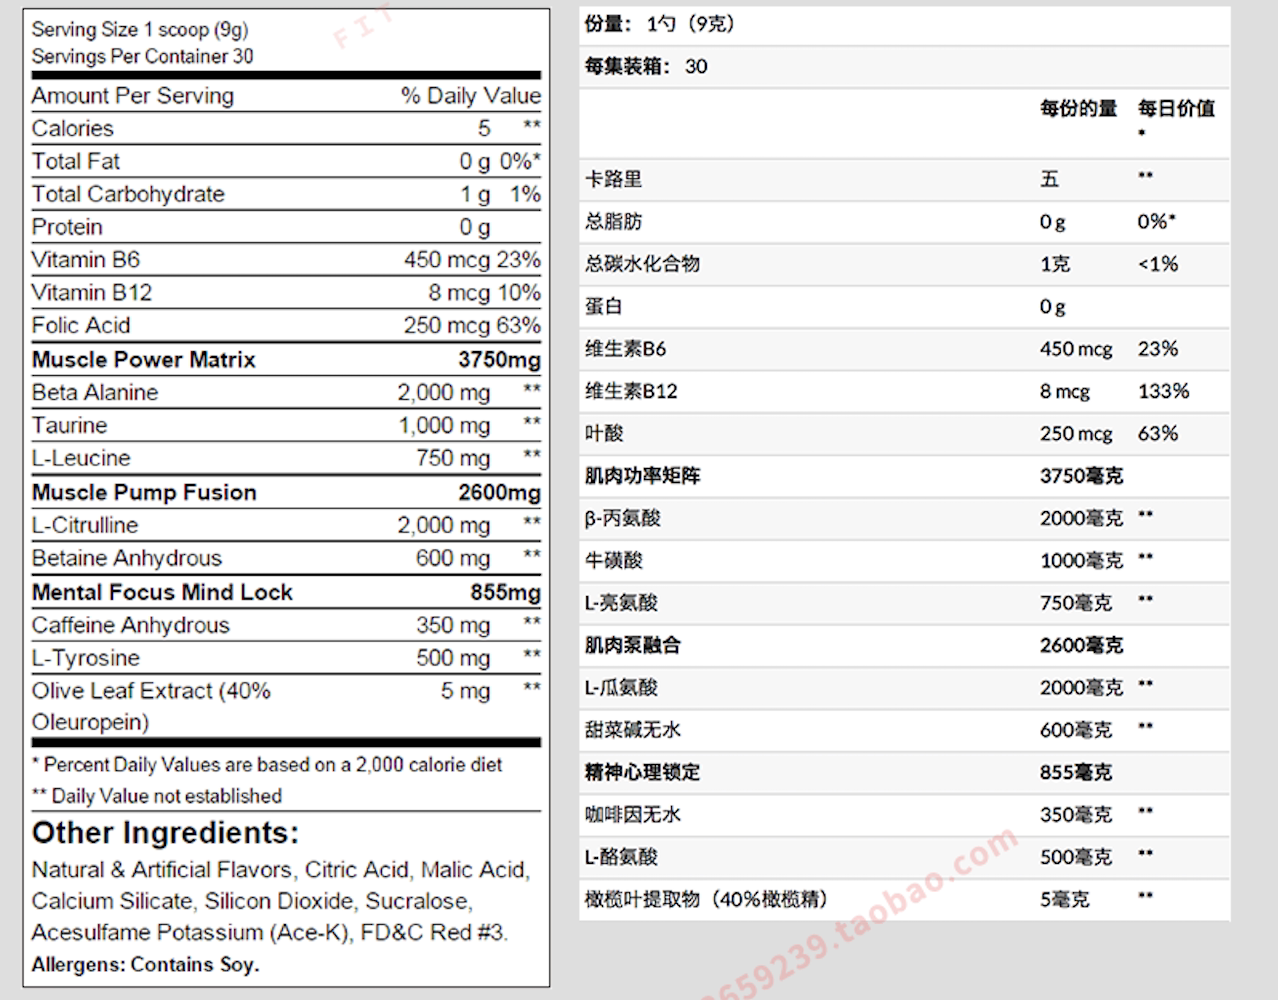Click the '肌肉功率矩阵' bold row label
1278x1000 pixels.
coord(642,476)
